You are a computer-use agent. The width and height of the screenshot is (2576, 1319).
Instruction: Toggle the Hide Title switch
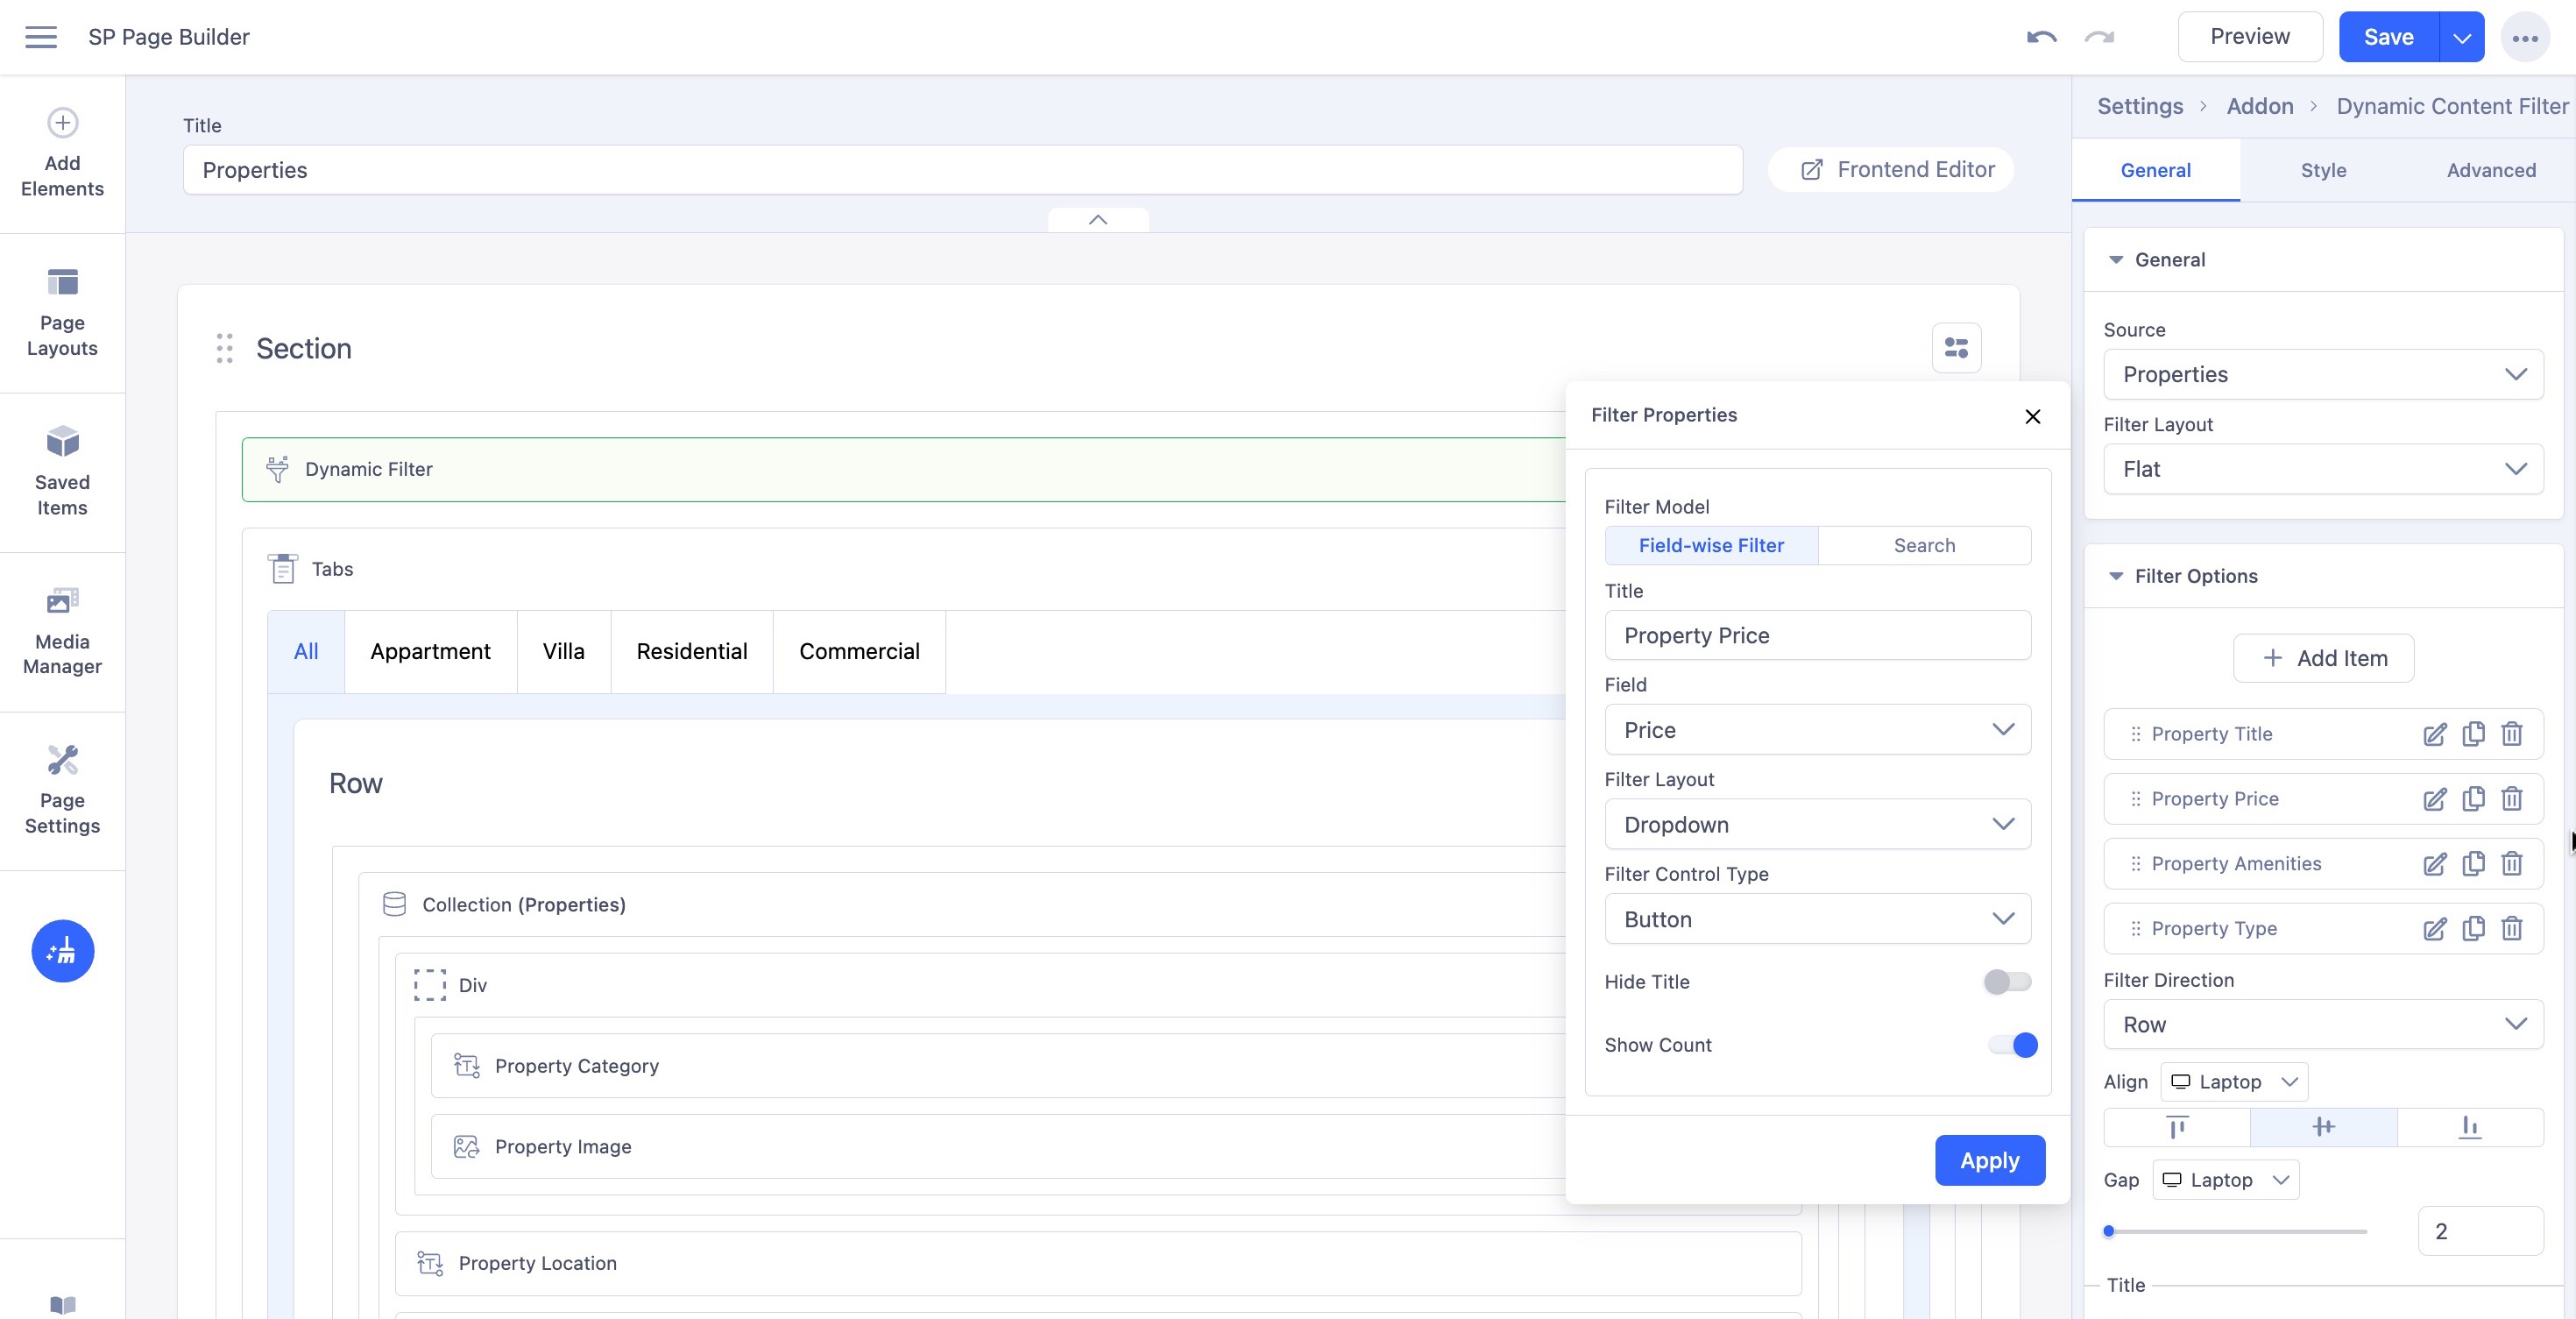click(2007, 982)
